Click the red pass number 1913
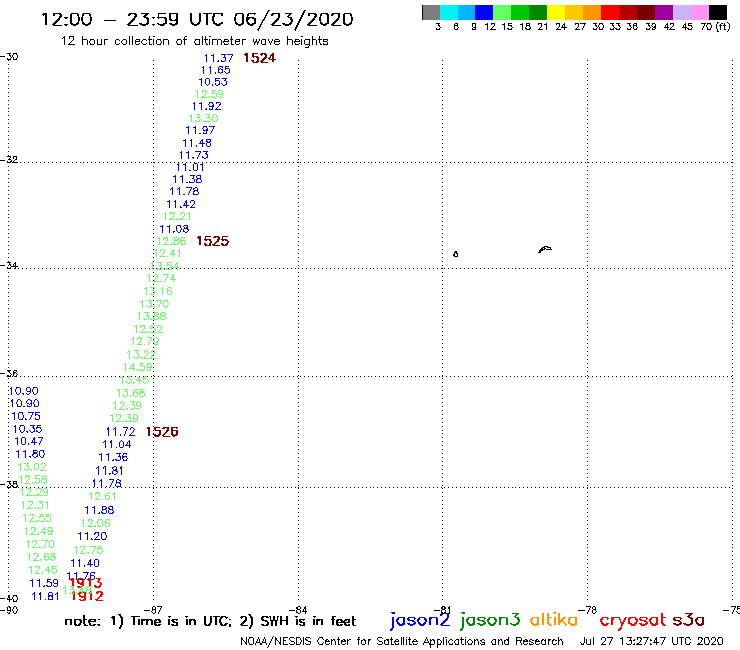 coord(85,583)
